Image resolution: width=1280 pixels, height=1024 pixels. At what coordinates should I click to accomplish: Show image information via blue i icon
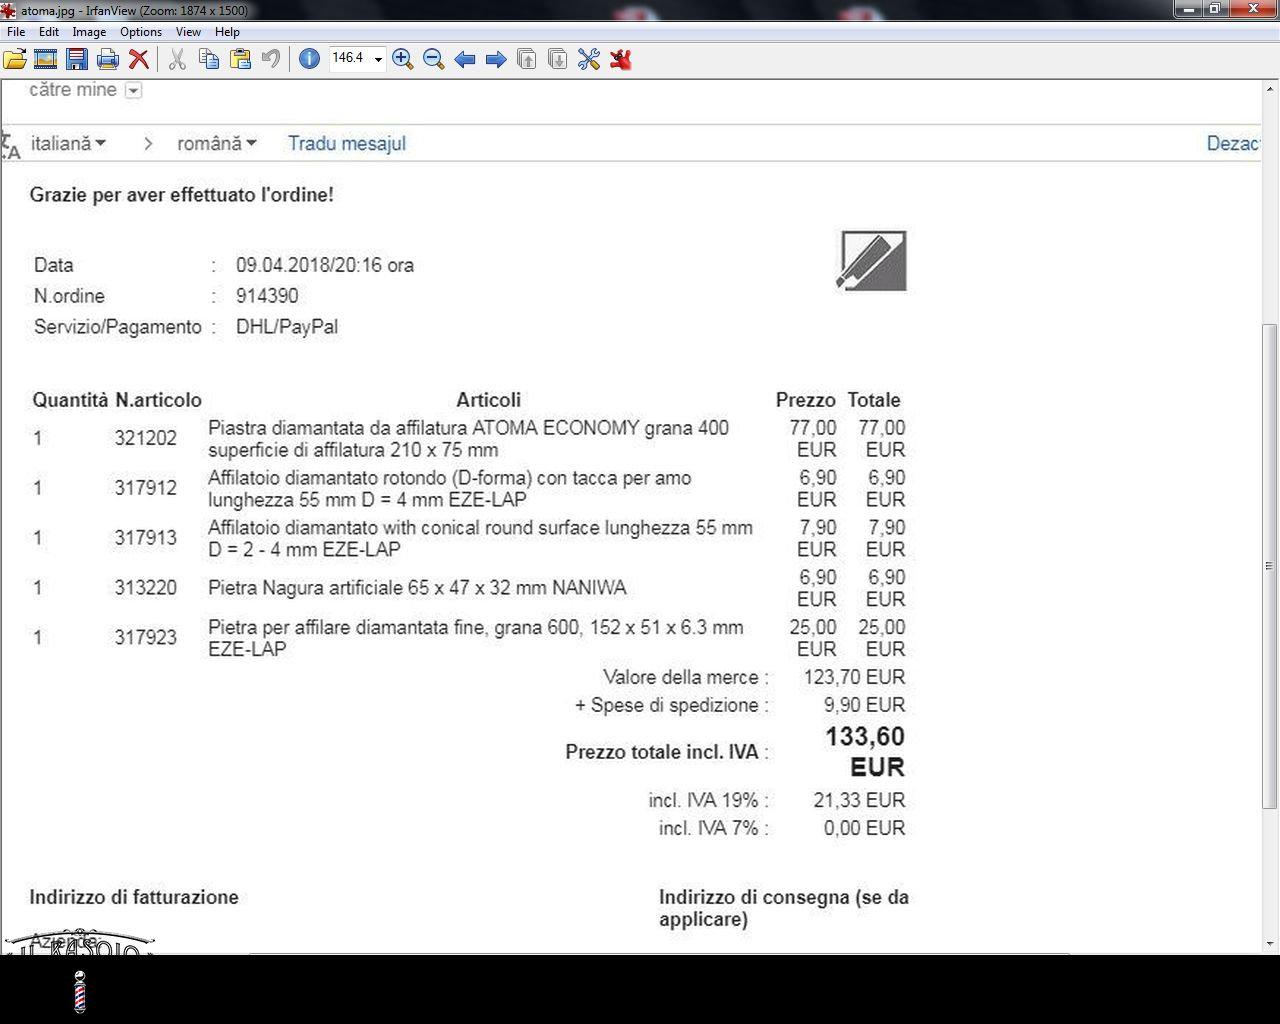tap(310, 59)
